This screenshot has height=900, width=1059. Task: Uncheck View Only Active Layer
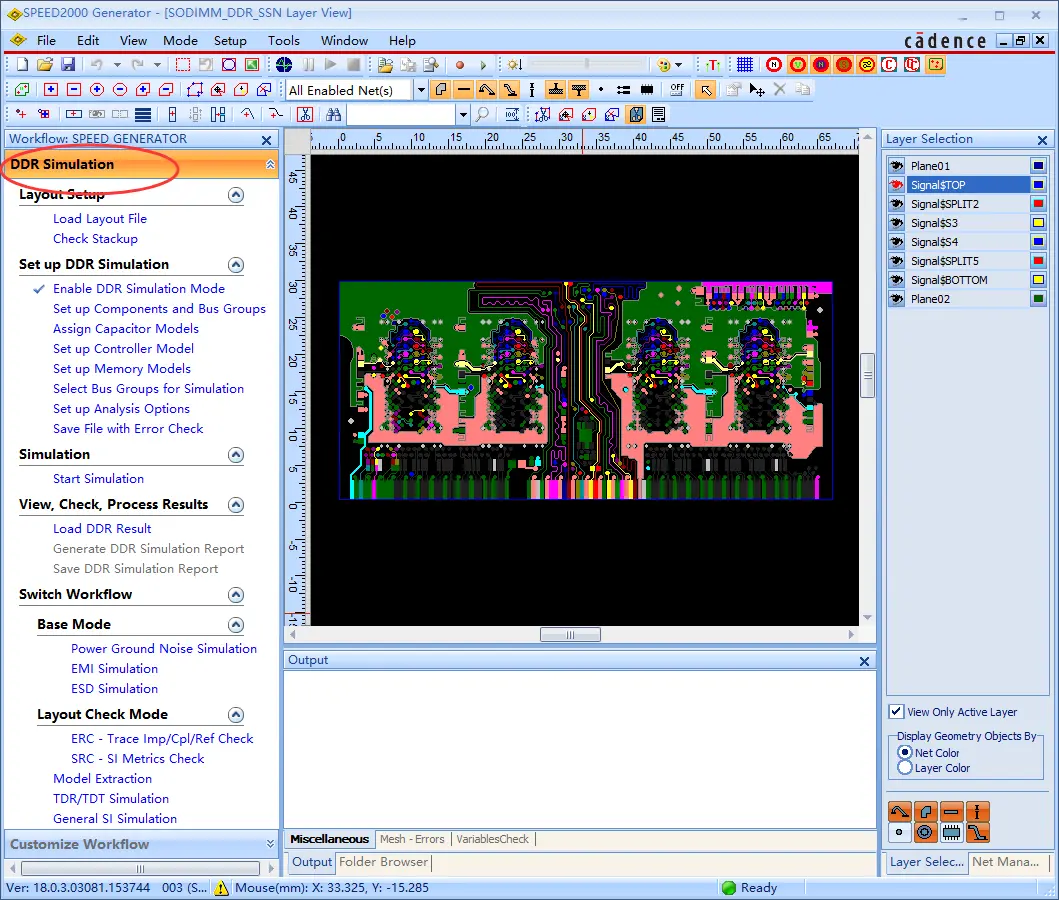(x=896, y=712)
